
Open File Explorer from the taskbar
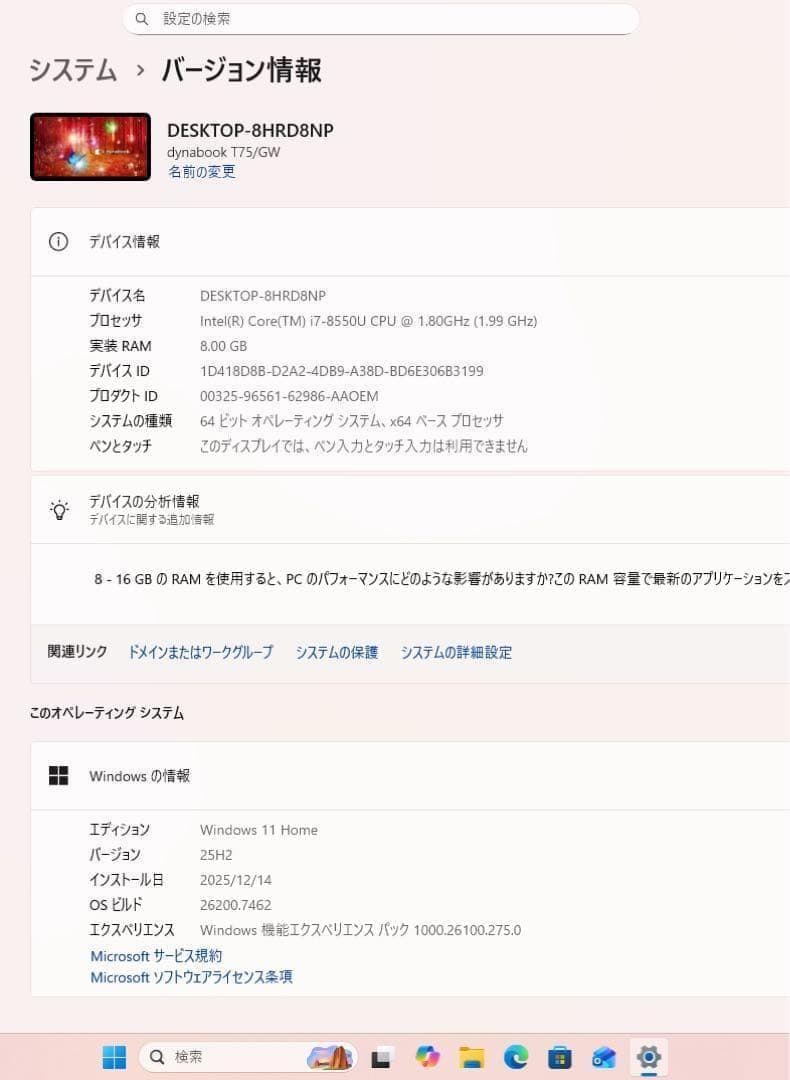(x=472, y=1057)
